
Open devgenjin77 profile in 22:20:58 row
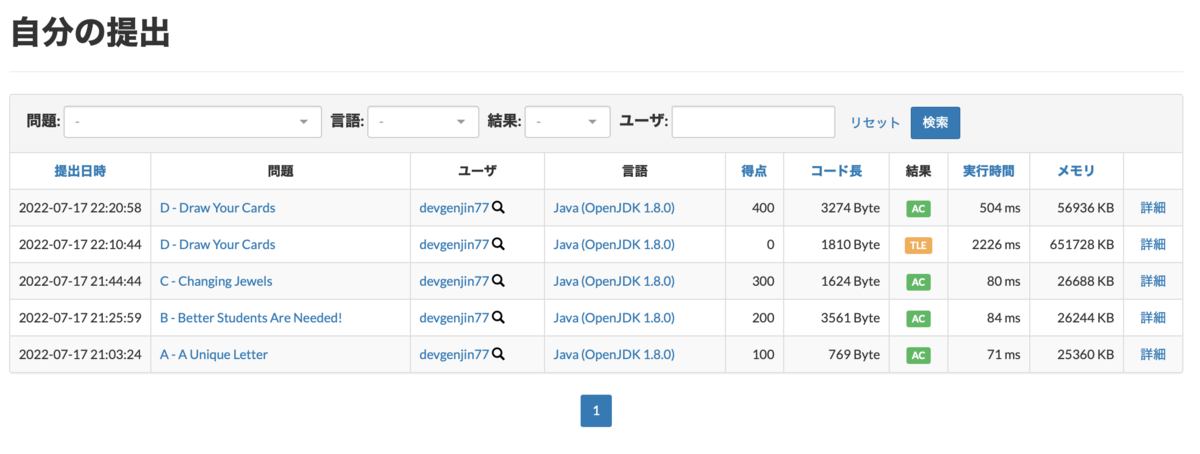pyautogui.click(x=454, y=208)
